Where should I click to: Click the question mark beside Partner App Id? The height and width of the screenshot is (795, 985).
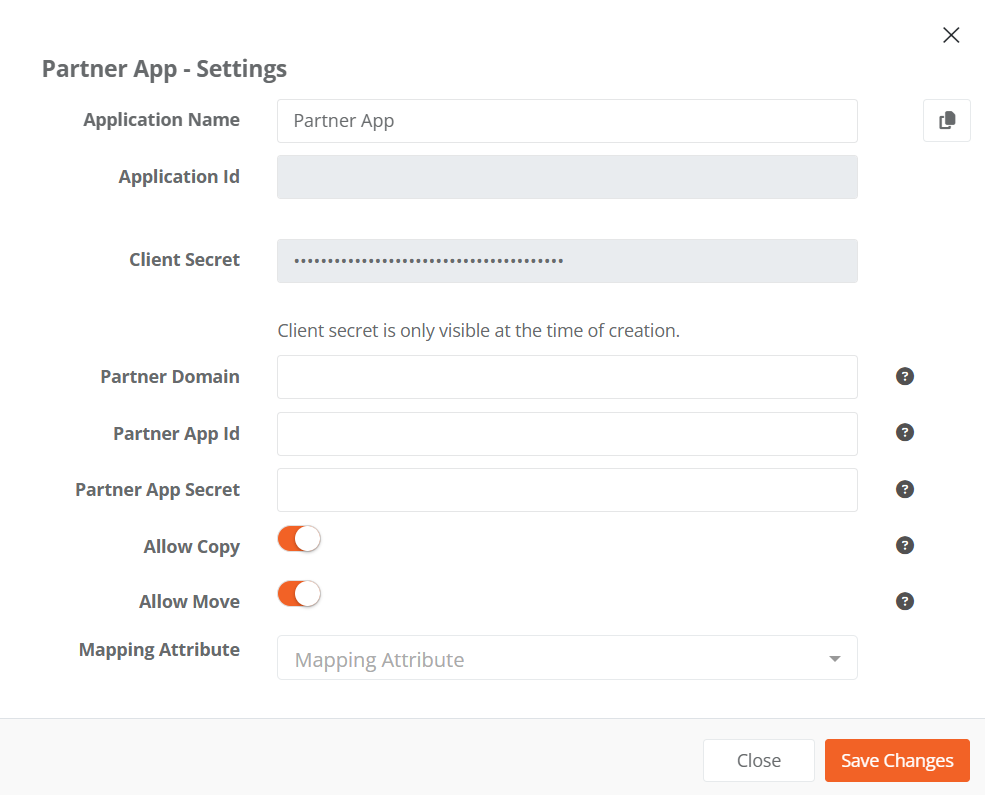pyautogui.click(x=905, y=432)
